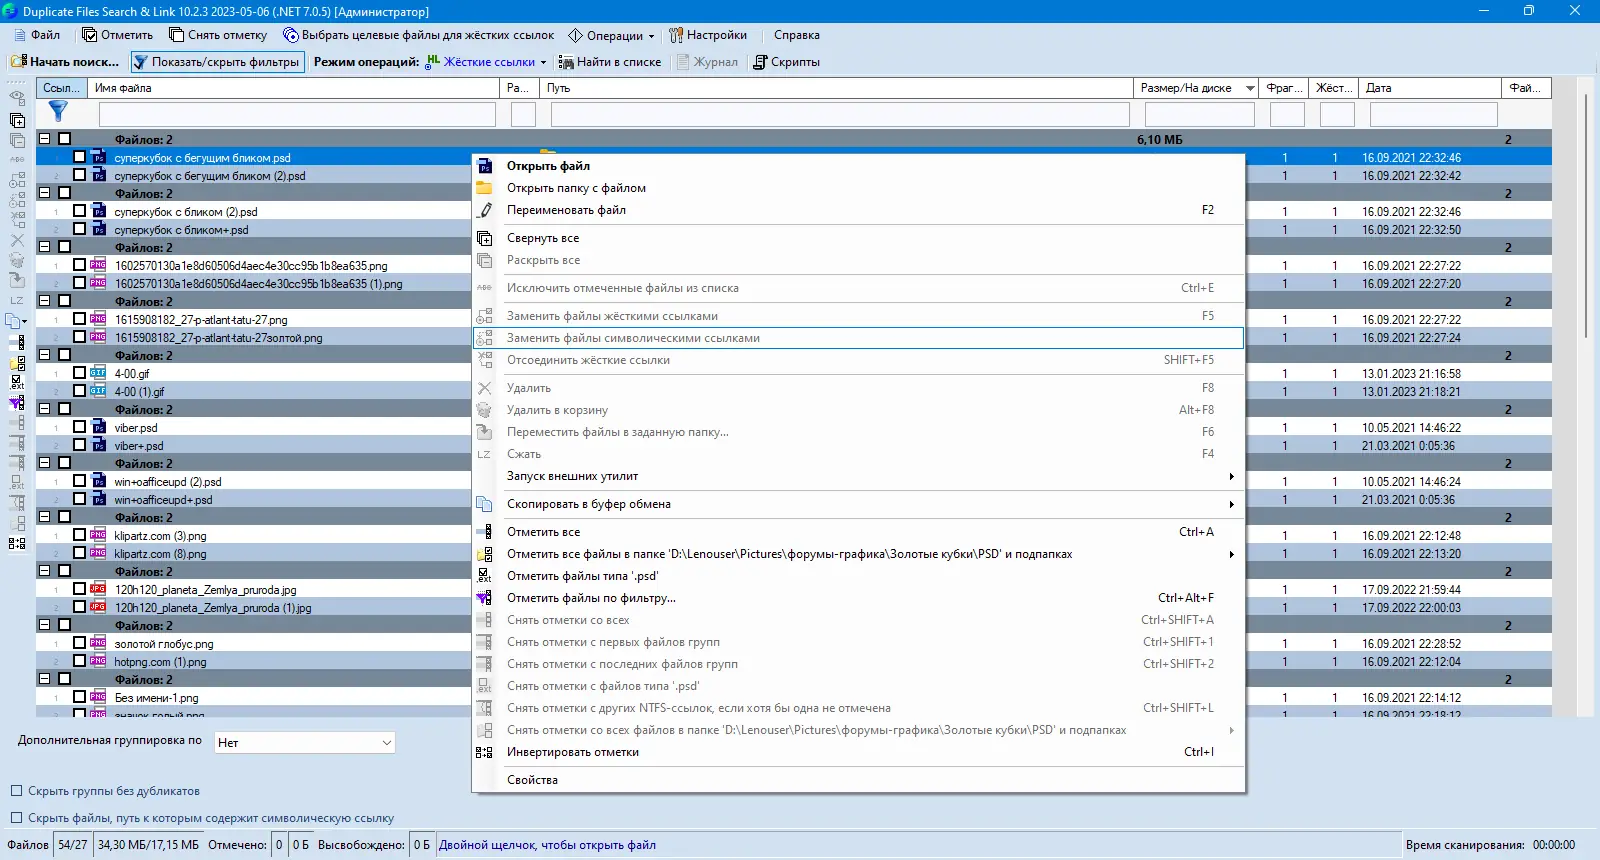Open the Scripts toolbar item
Image resolution: width=1600 pixels, height=860 pixels.
click(x=787, y=62)
